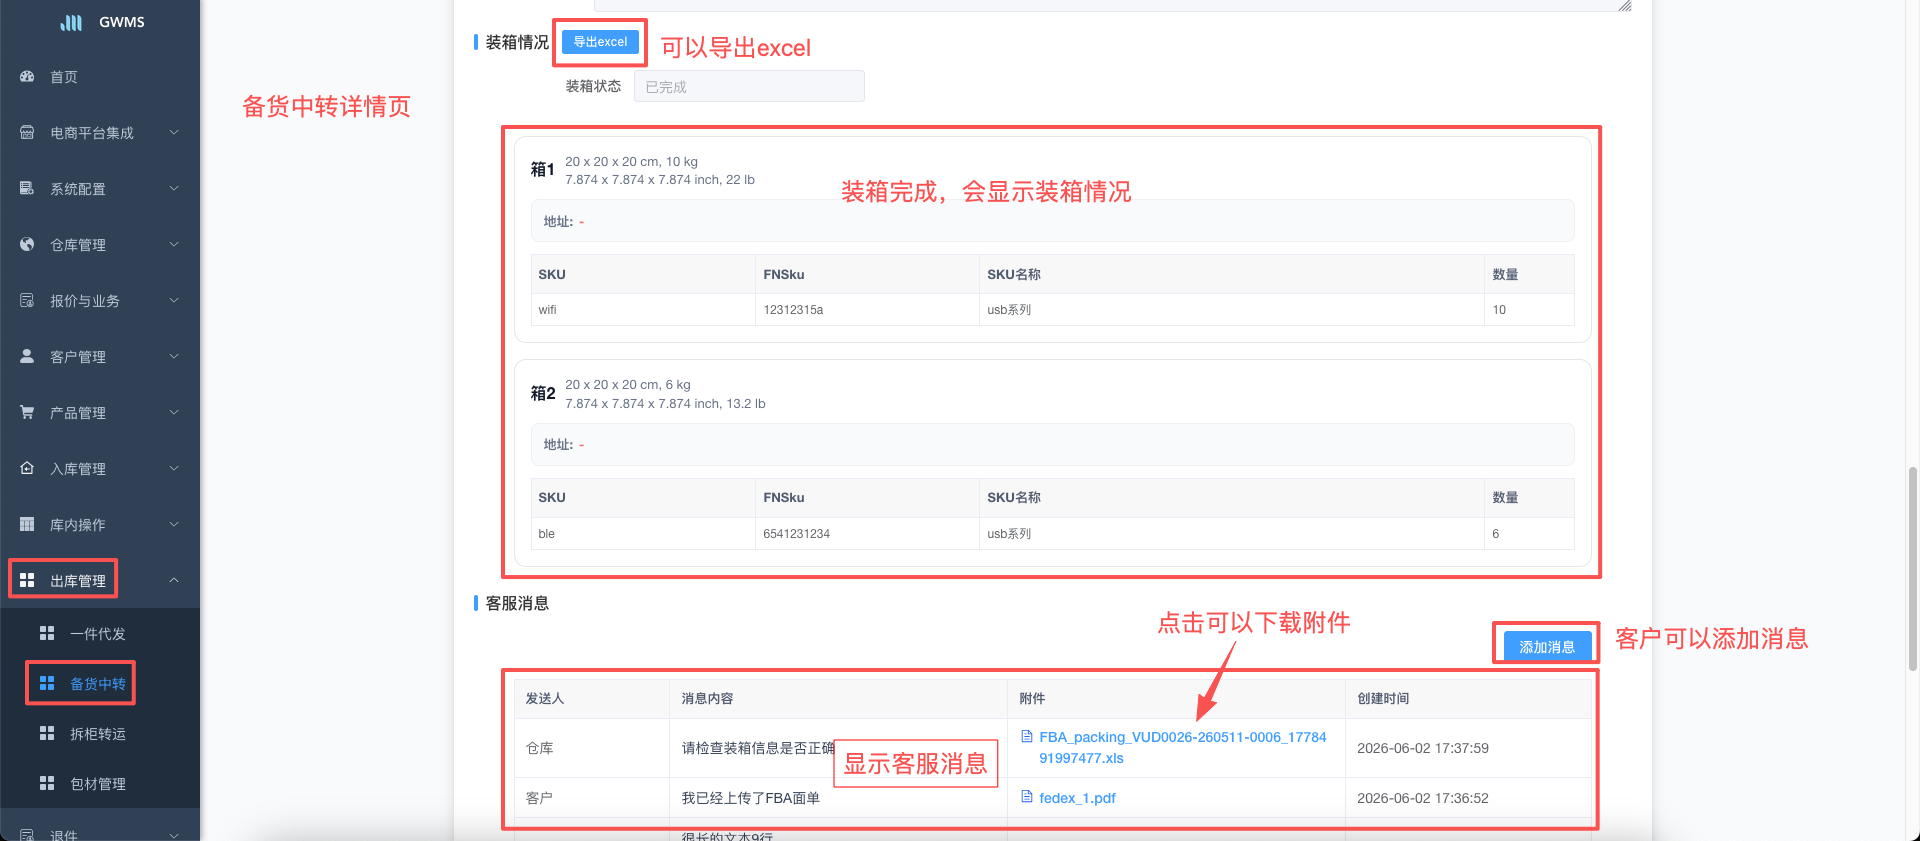Image resolution: width=1920 pixels, height=841 pixels.
Task: Expand the 电商平台集成 menu chevron
Action: pyautogui.click(x=174, y=133)
